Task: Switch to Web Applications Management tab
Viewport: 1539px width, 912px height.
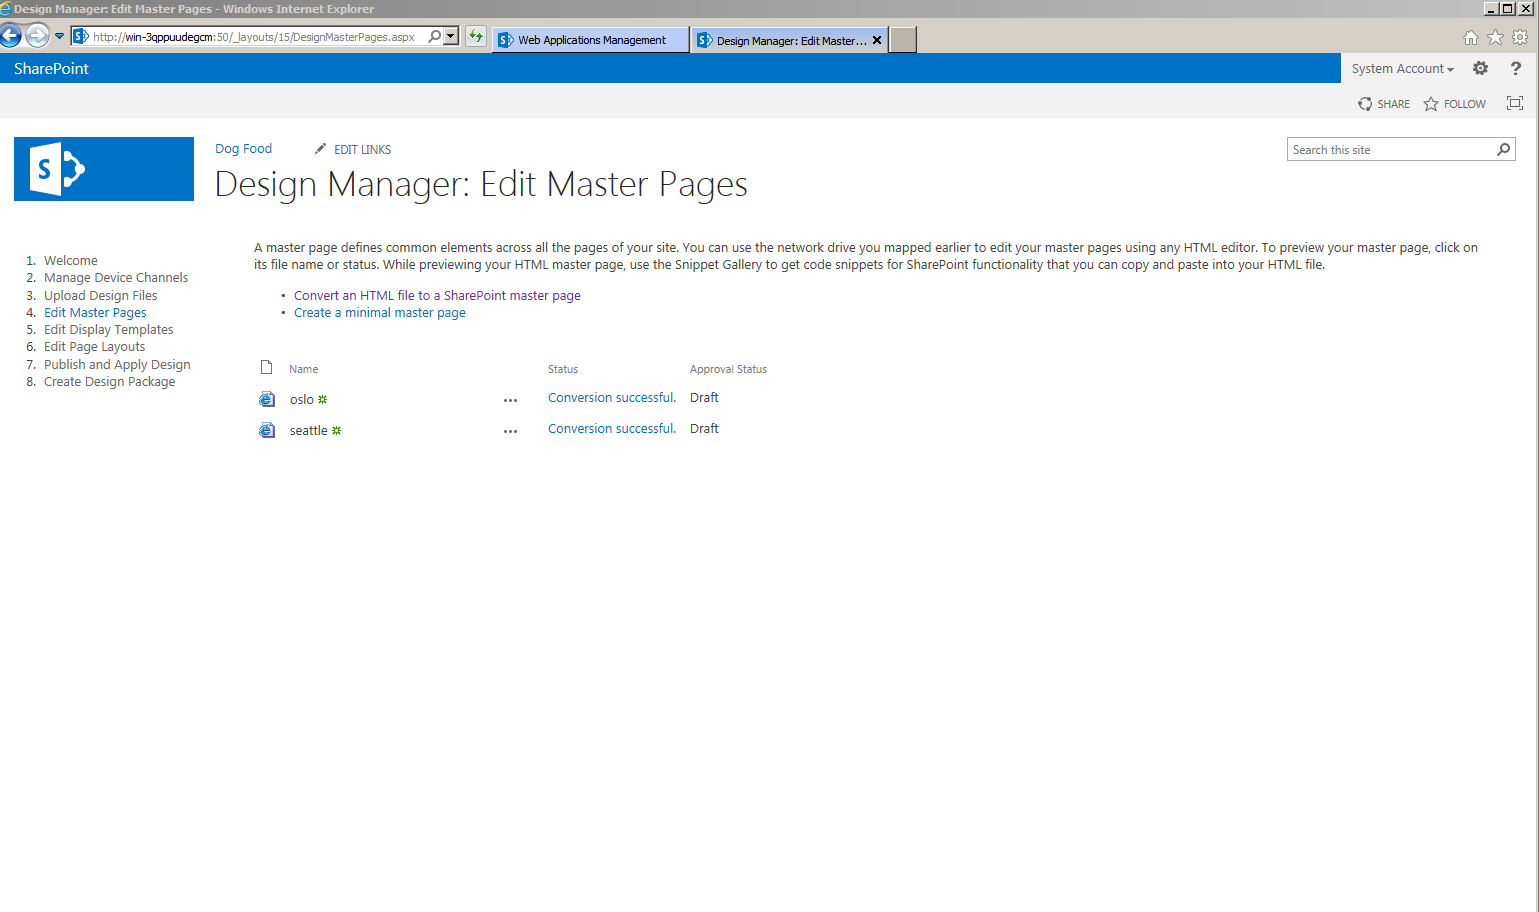Action: pyautogui.click(x=591, y=40)
